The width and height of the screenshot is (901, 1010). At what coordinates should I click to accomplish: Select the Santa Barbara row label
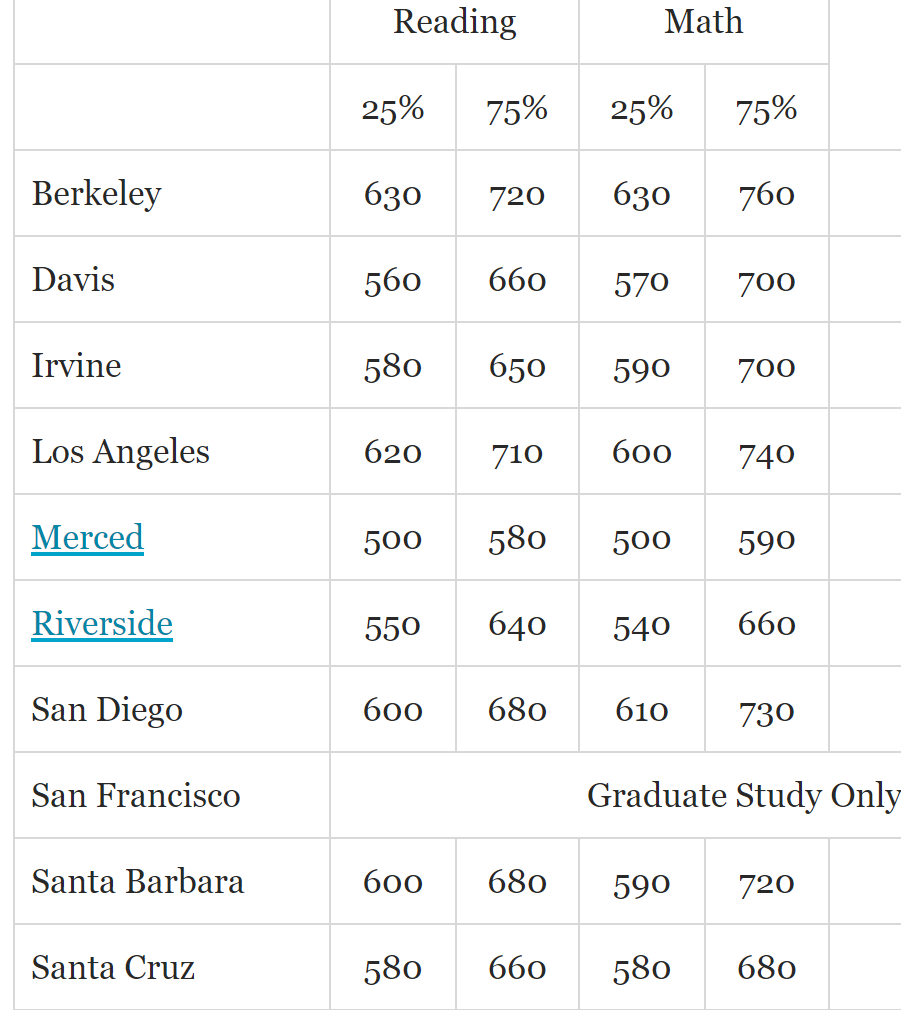tap(138, 882)
